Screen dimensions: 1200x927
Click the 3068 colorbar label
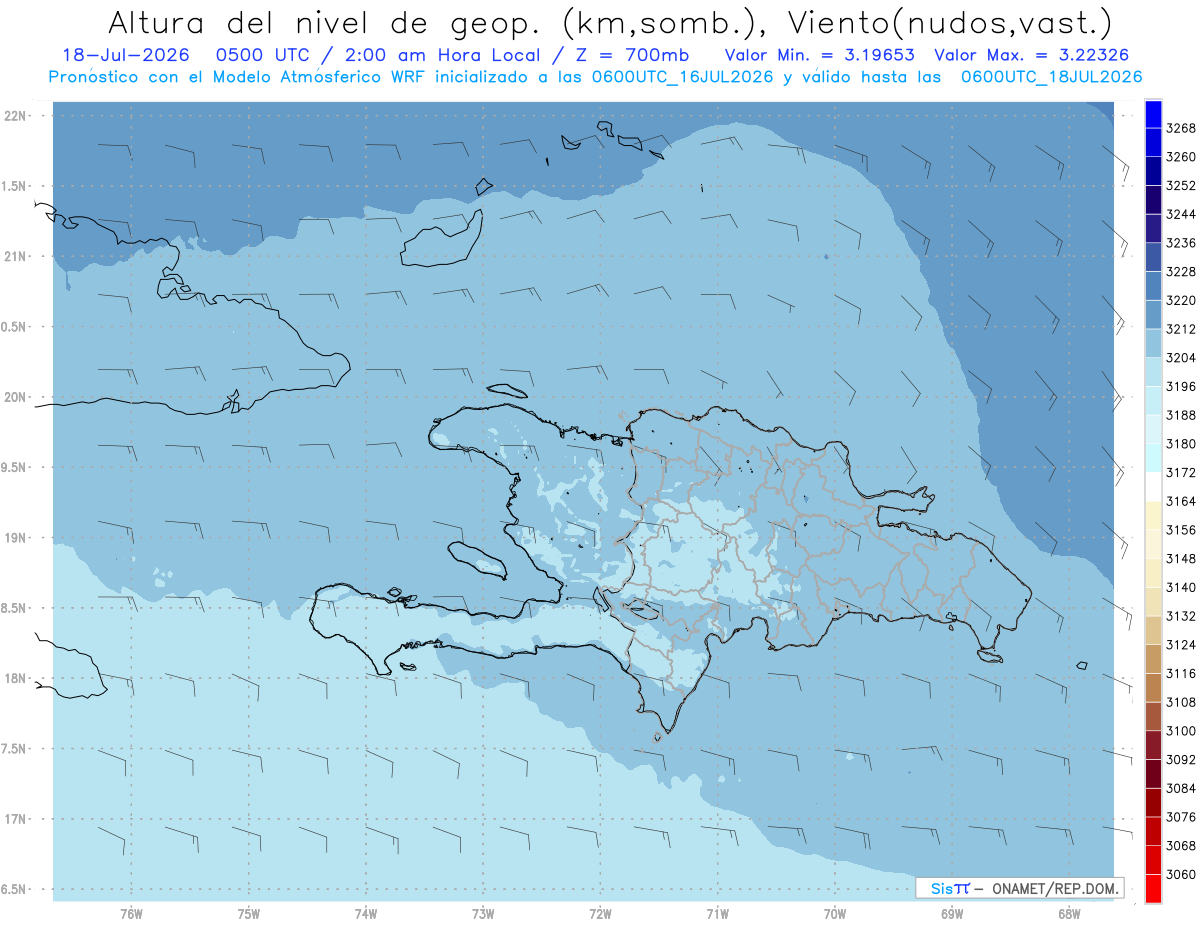click(1180, 845)
